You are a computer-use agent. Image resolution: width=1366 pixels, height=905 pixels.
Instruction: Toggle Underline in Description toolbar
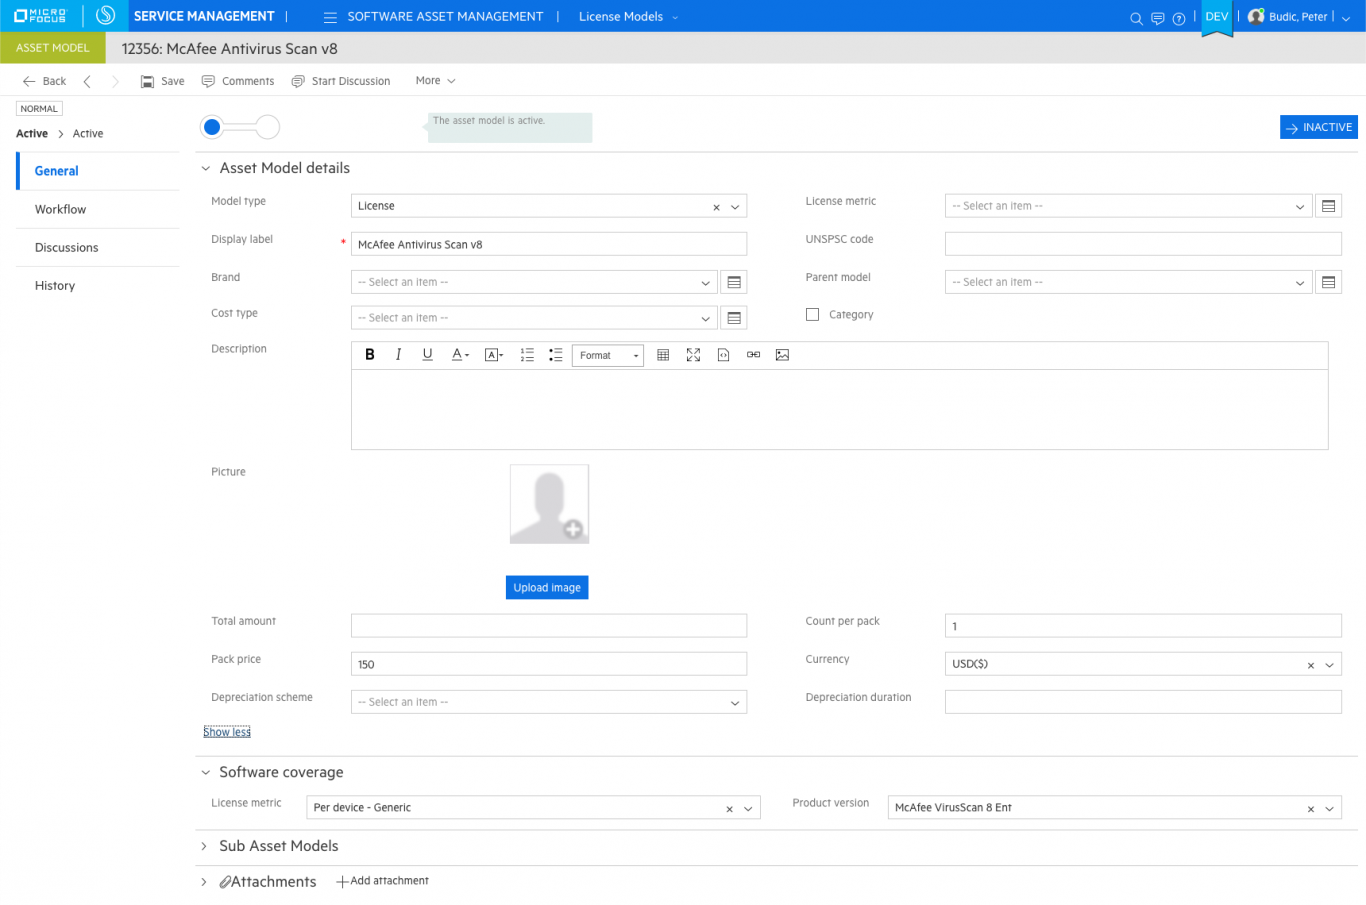click(x=427, y=355)
